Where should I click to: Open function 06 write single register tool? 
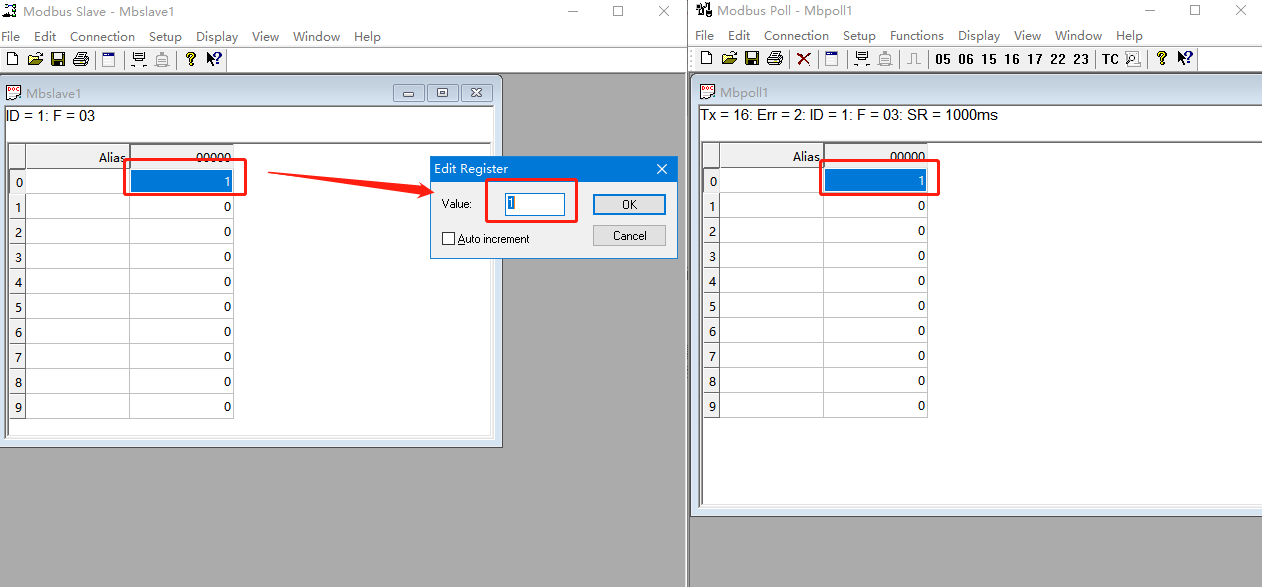click(x=965, y=59)
